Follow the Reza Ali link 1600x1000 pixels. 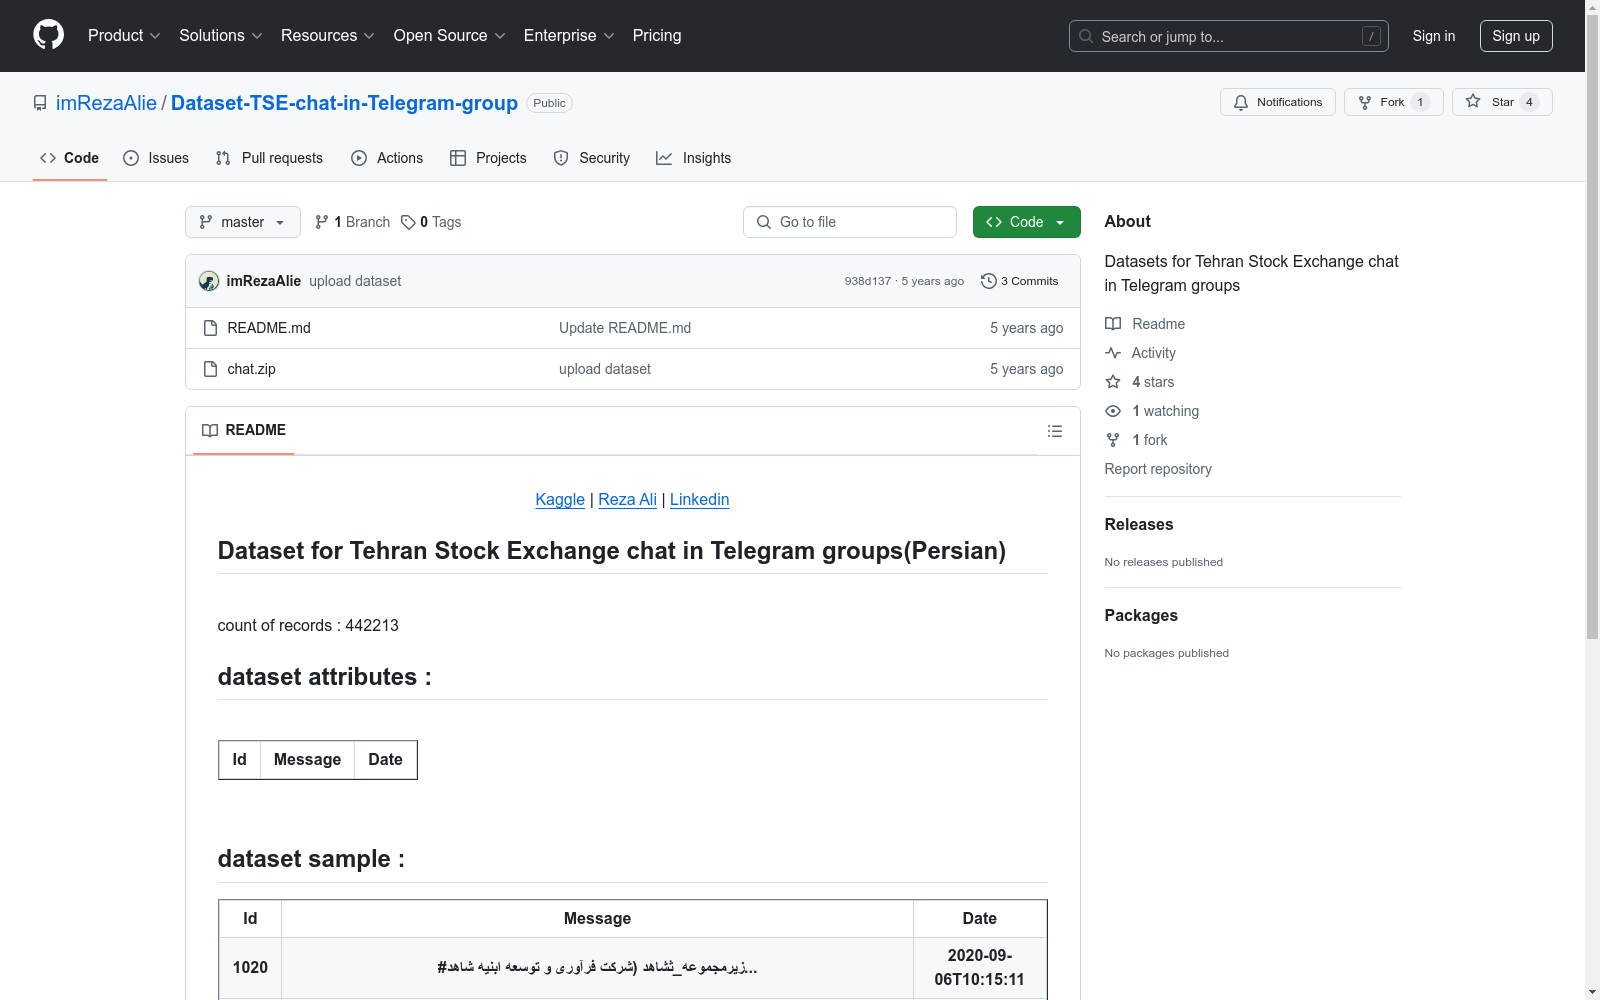pyautogui.click(x=627, y=499)
